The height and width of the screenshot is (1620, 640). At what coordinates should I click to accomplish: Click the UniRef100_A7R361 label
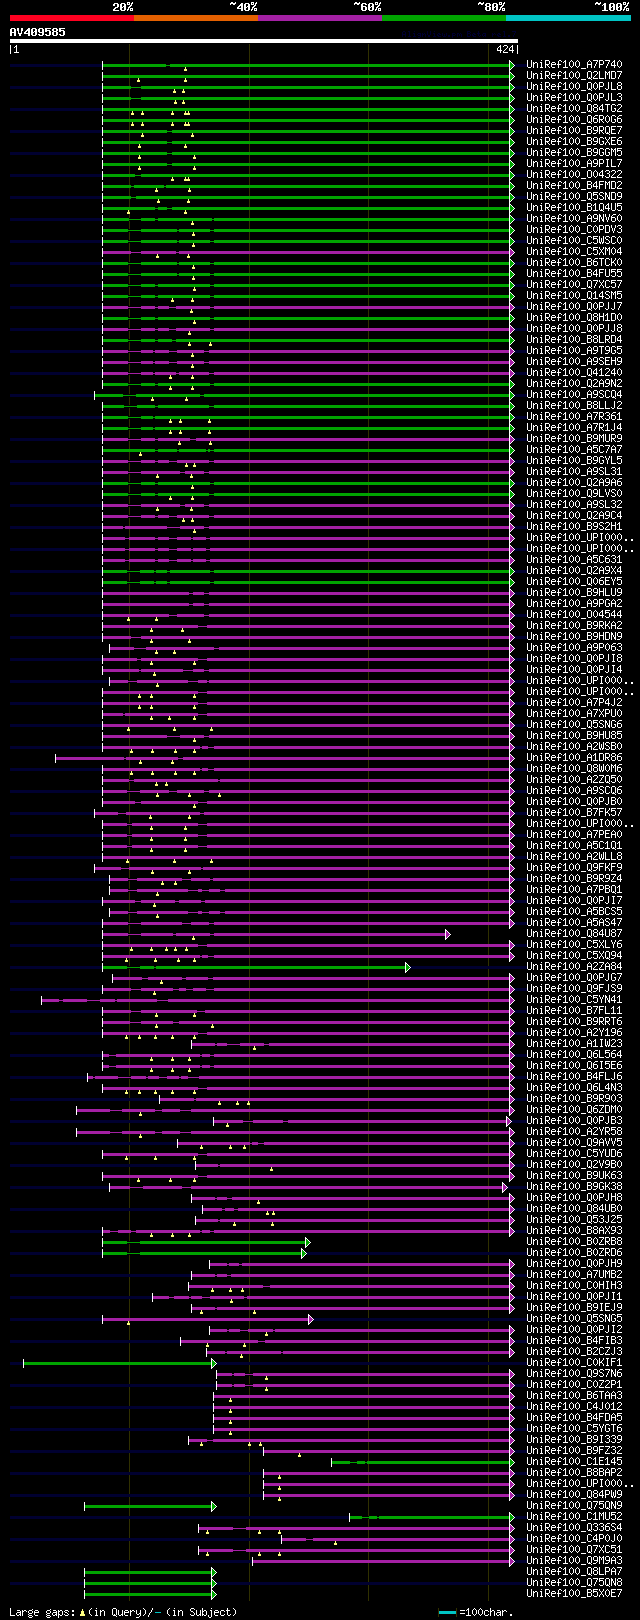[574, 416]
